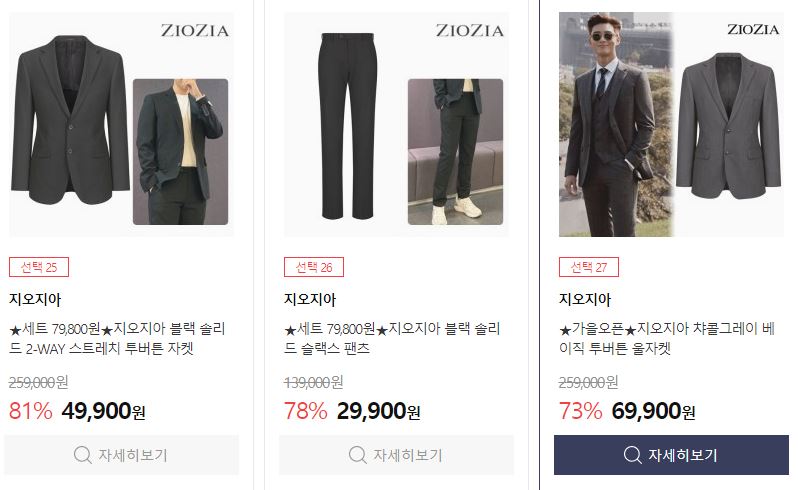Open black solid slacks pants title link
The width and height of the screenshot is (798, 490).
[392, 338]
